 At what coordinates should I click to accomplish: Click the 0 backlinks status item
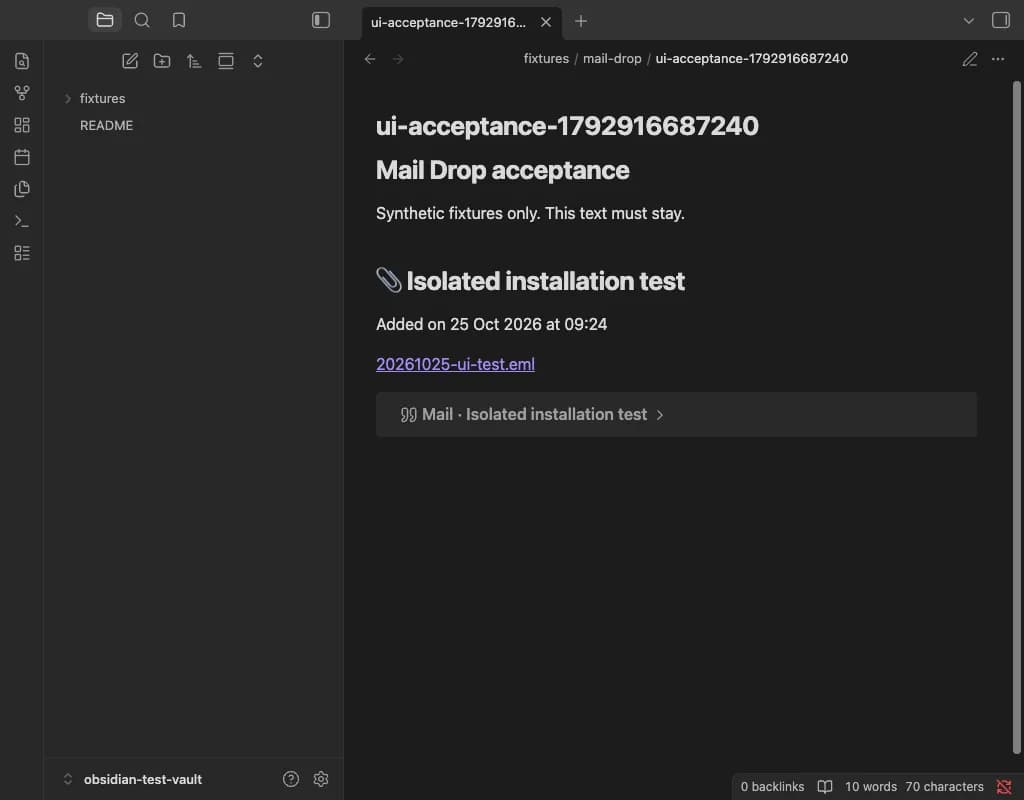[x=772, y=787]
